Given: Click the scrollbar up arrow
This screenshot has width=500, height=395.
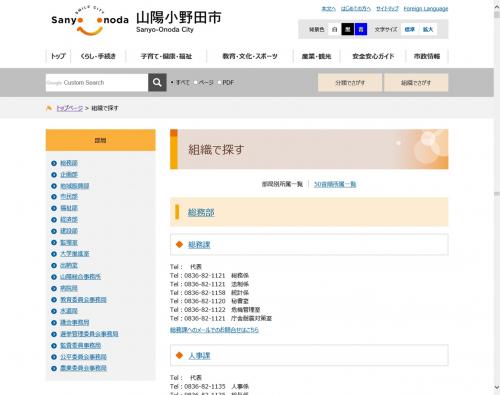Looking at the screenshot, I should tap(497, 6).
